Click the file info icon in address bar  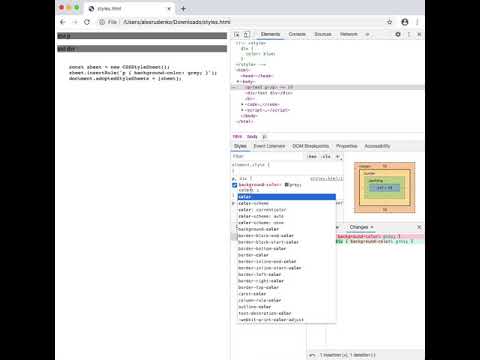102,22
